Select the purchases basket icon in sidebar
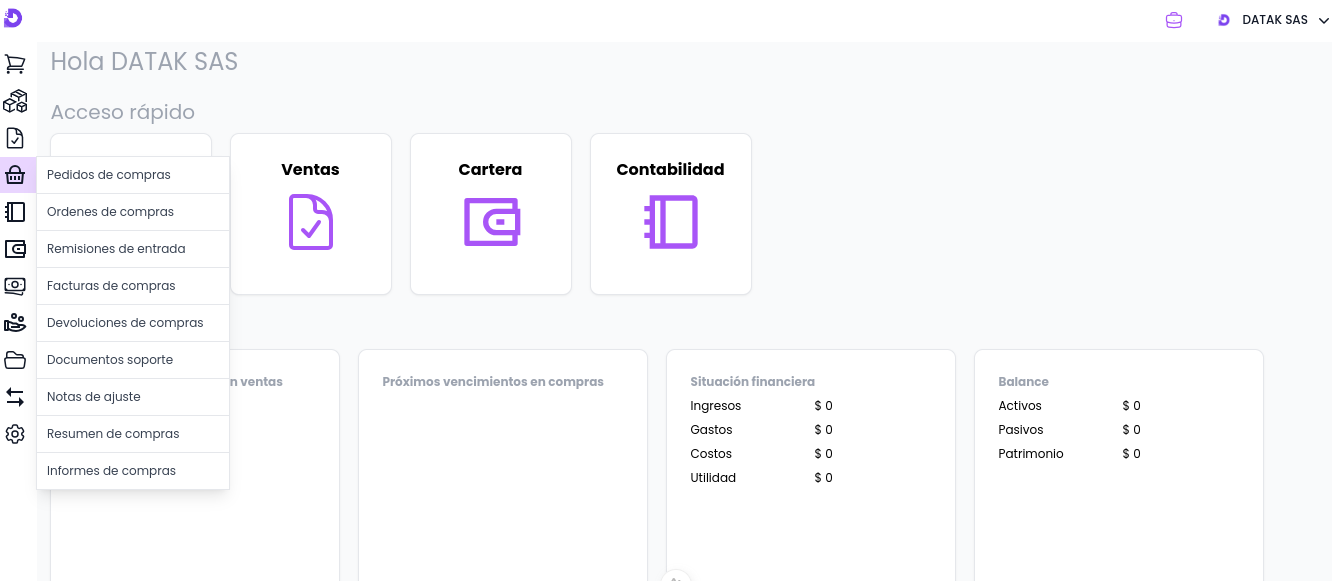 (15, 175)
